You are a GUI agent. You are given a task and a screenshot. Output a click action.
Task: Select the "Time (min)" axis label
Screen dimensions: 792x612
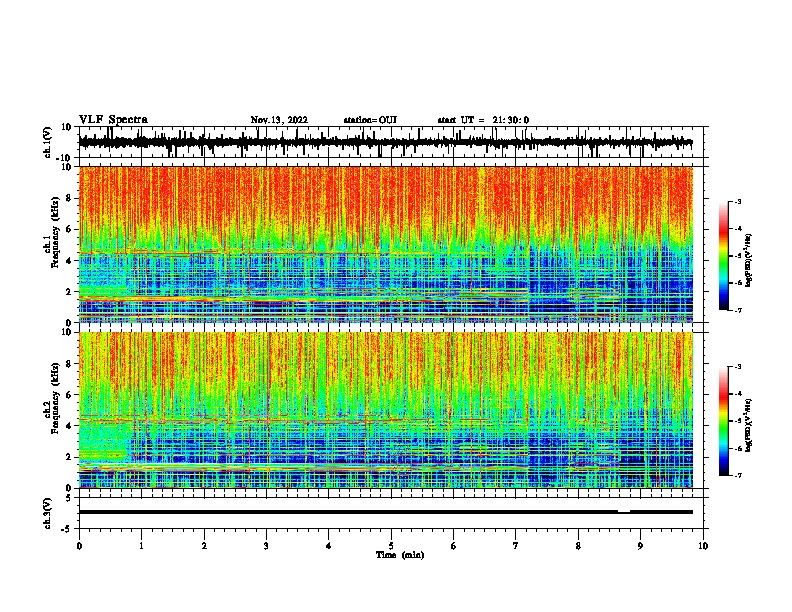coord(400,555)
